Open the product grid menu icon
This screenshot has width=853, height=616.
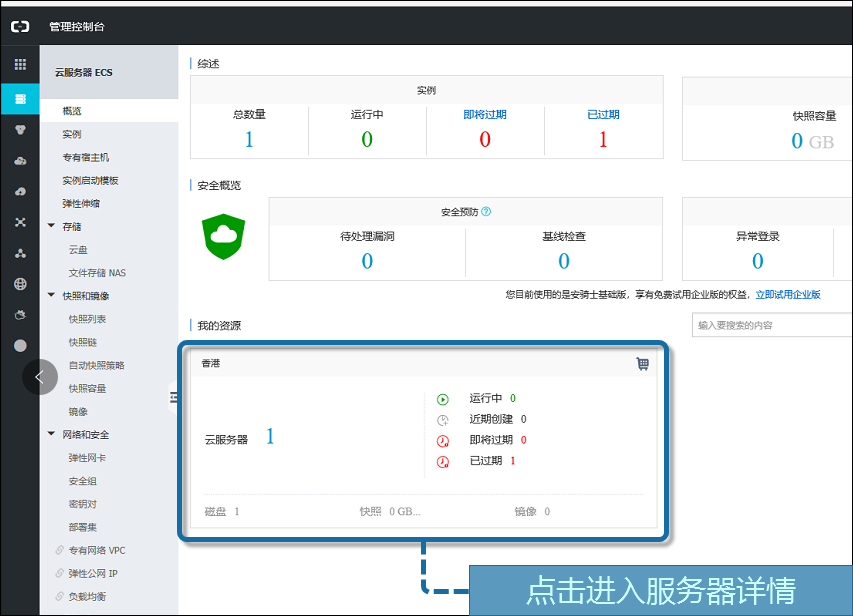click(x=20, y=64)
